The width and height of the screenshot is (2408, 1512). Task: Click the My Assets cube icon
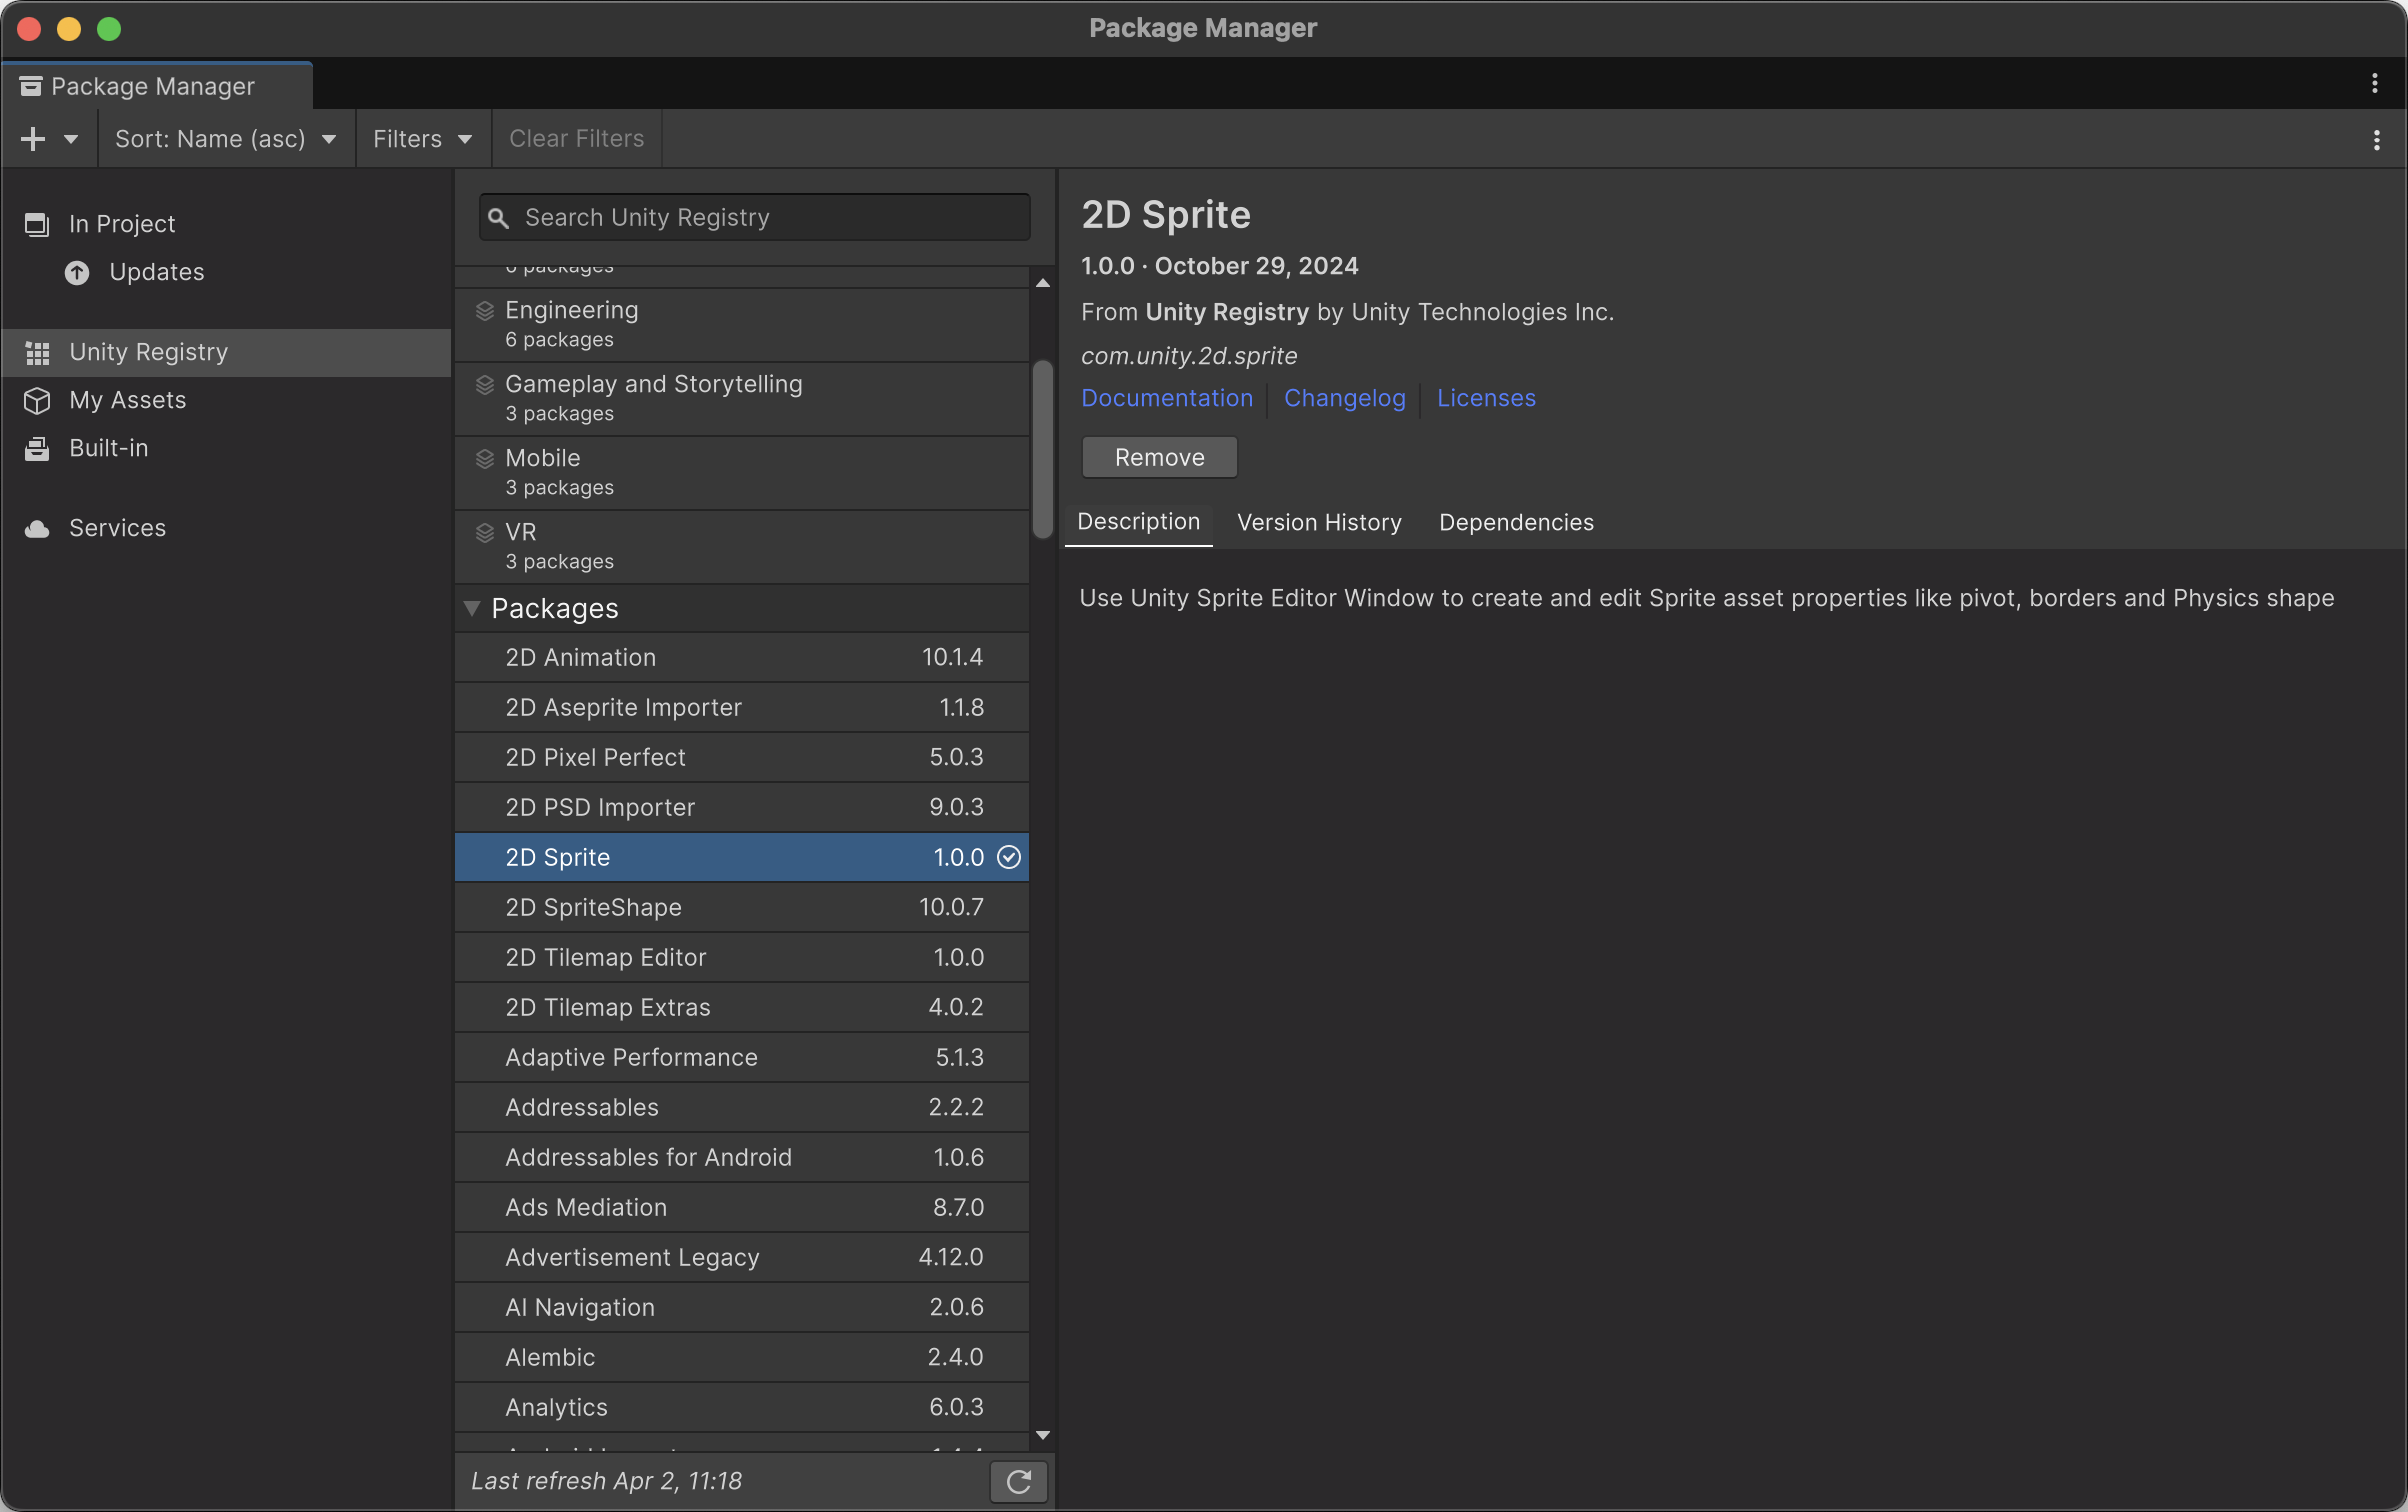click(37, 400)
